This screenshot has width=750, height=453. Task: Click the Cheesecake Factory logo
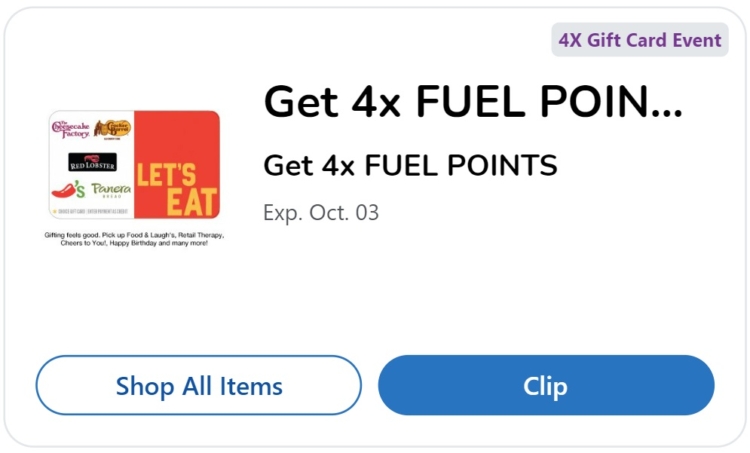(x=71, y=129)
